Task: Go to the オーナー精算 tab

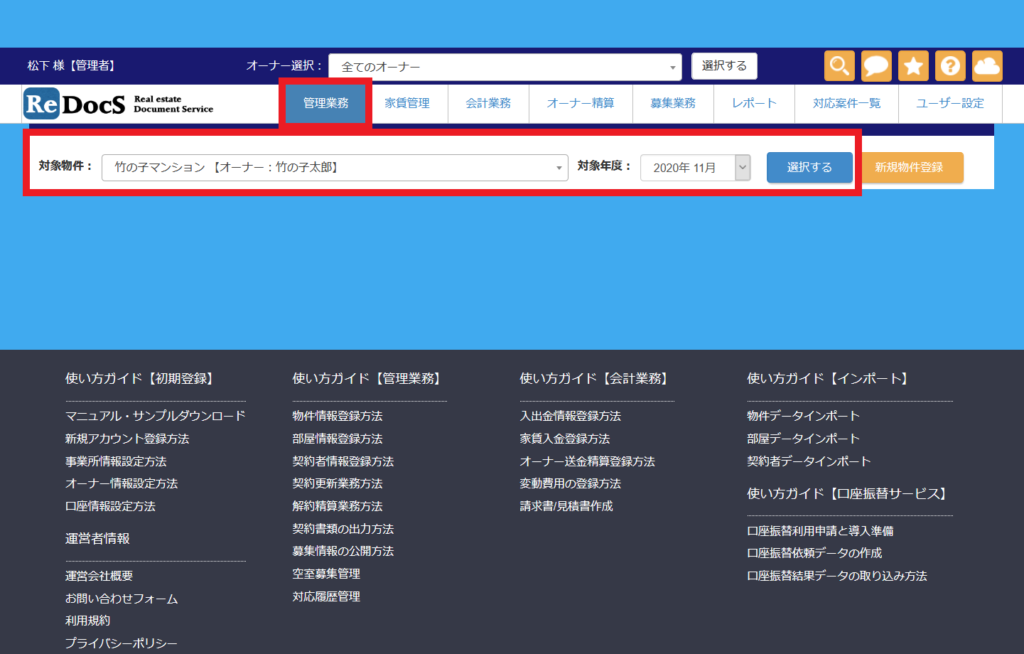Action: (x=580, y=103)
